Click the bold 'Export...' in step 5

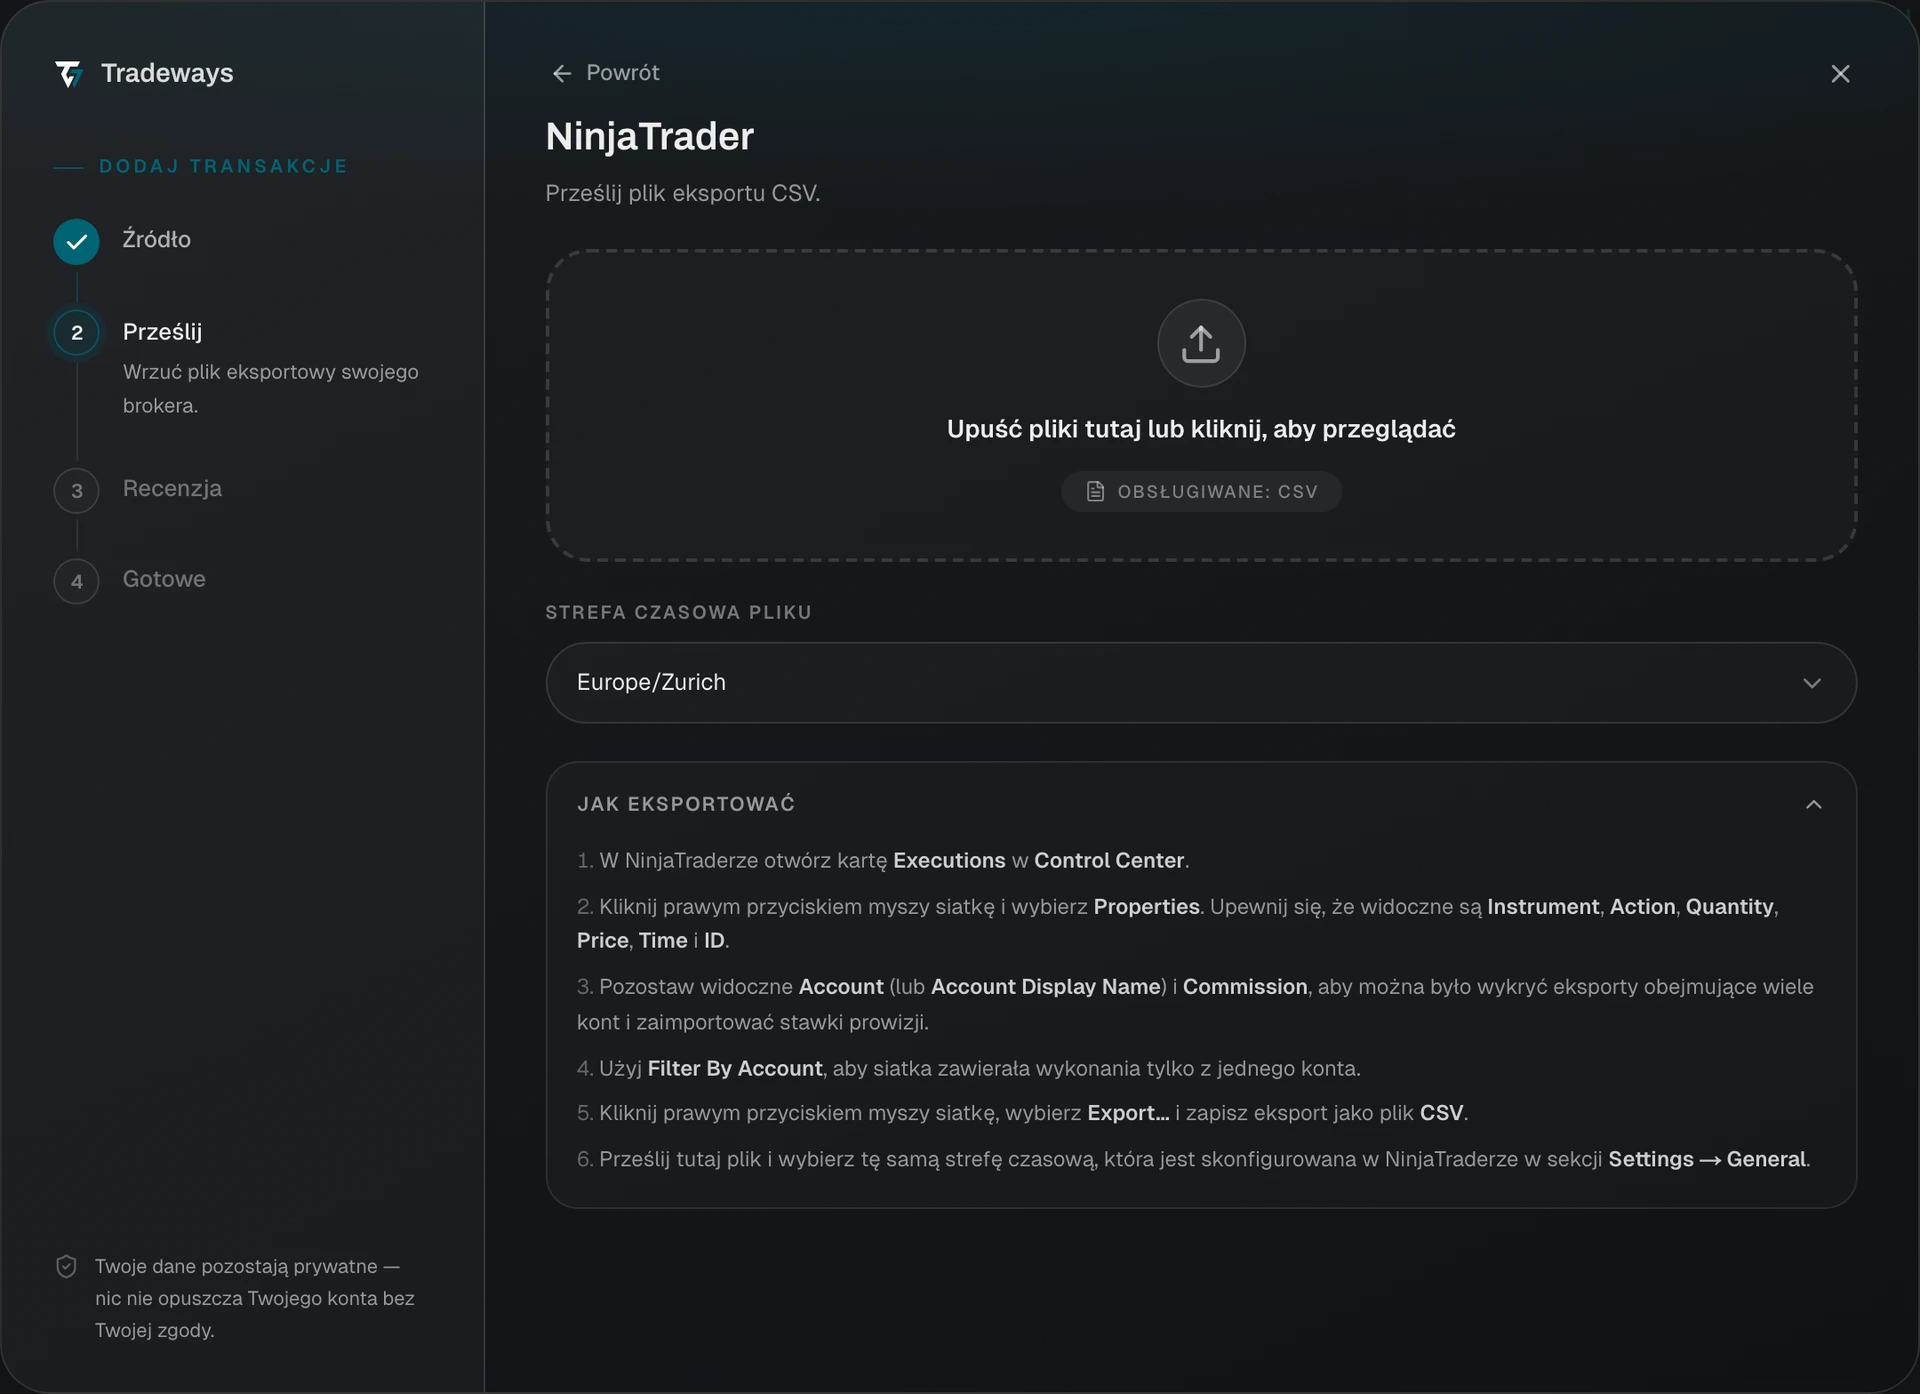pyautogui.click(x=1128, y=1113)
